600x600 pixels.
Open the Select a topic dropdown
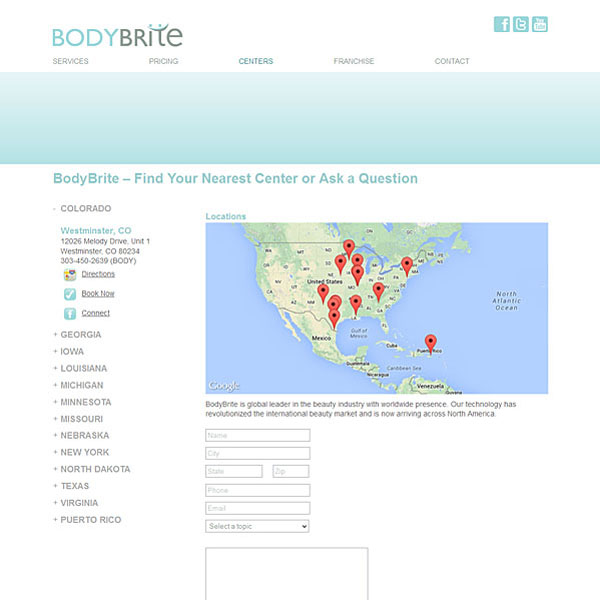[x=257, y=527]
